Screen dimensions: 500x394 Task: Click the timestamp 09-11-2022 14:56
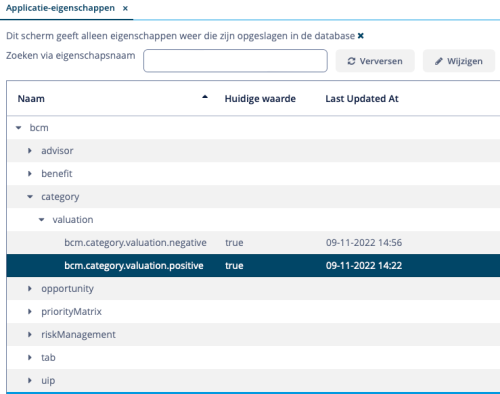364,243
